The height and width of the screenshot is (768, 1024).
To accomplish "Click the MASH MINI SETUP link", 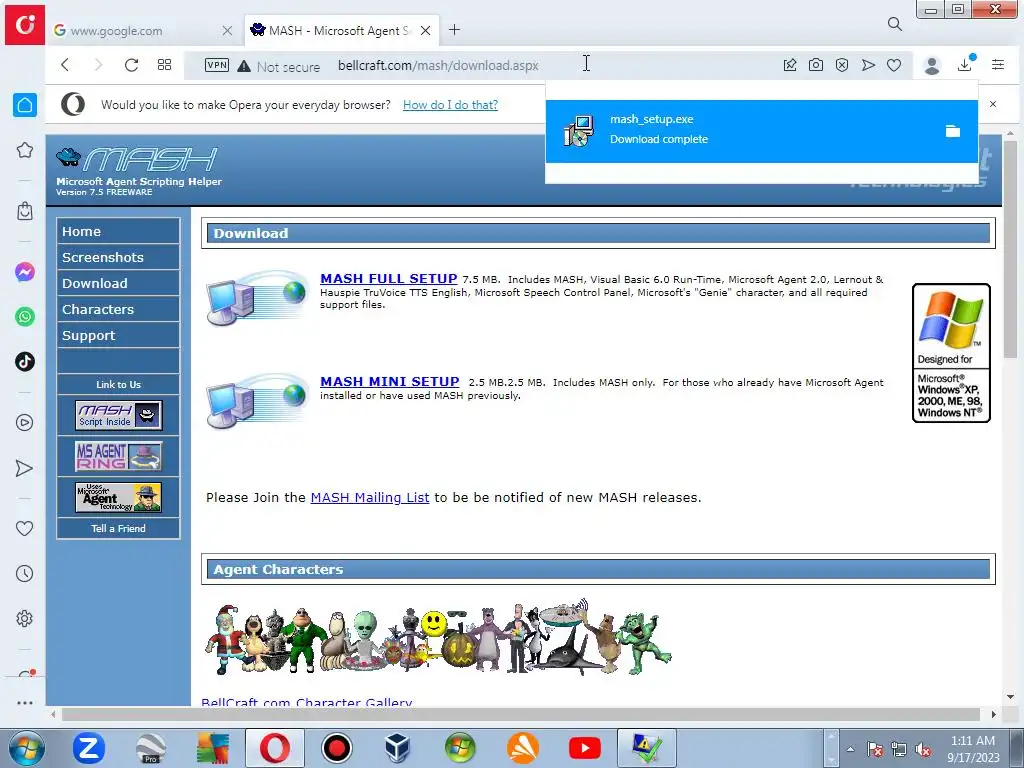I will pyautogui.click(x=390, y=382).
